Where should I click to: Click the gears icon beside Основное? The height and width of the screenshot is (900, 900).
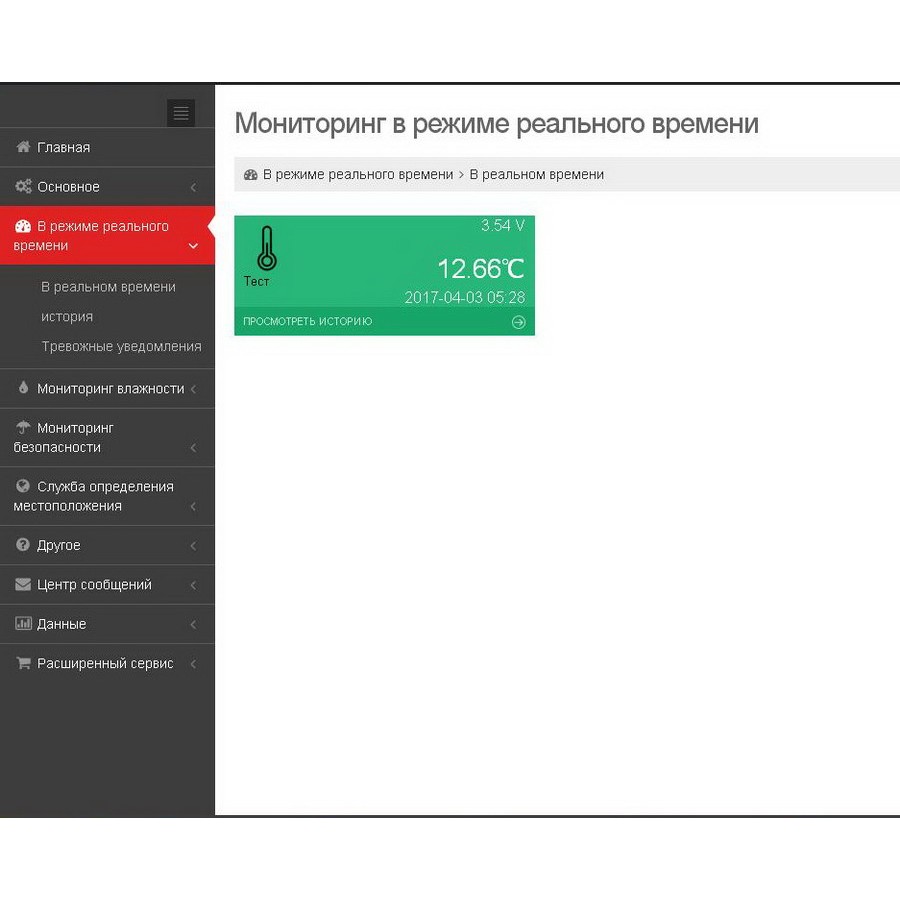[x=23, y=187]
